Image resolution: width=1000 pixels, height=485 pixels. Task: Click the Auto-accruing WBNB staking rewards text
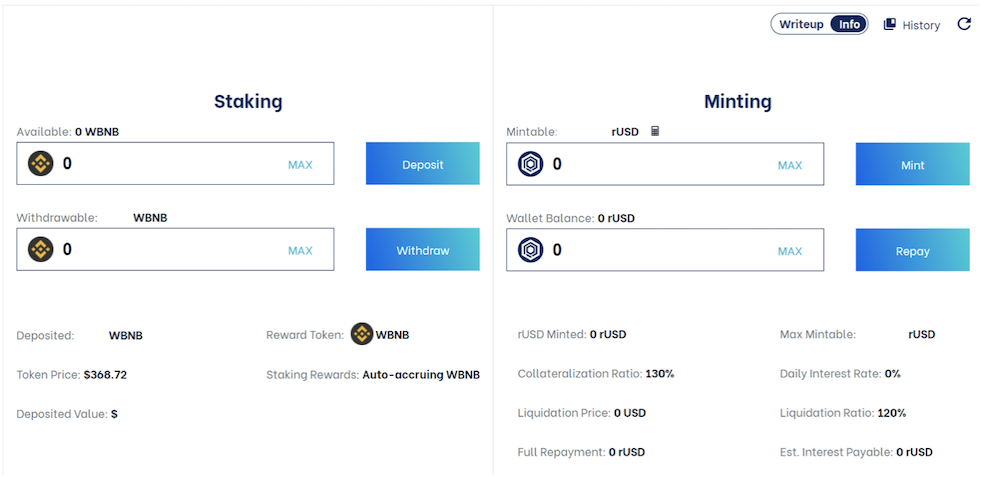click(x=421, y=375)
